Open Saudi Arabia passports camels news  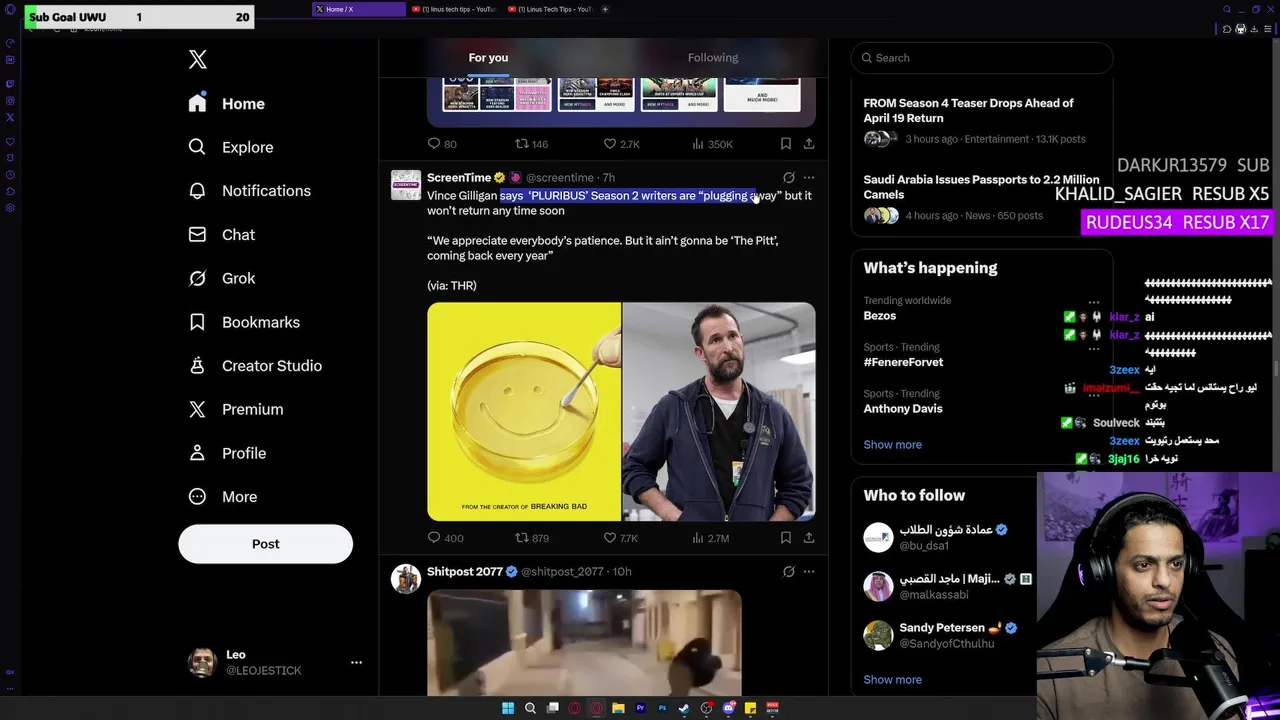click(980, 197)
